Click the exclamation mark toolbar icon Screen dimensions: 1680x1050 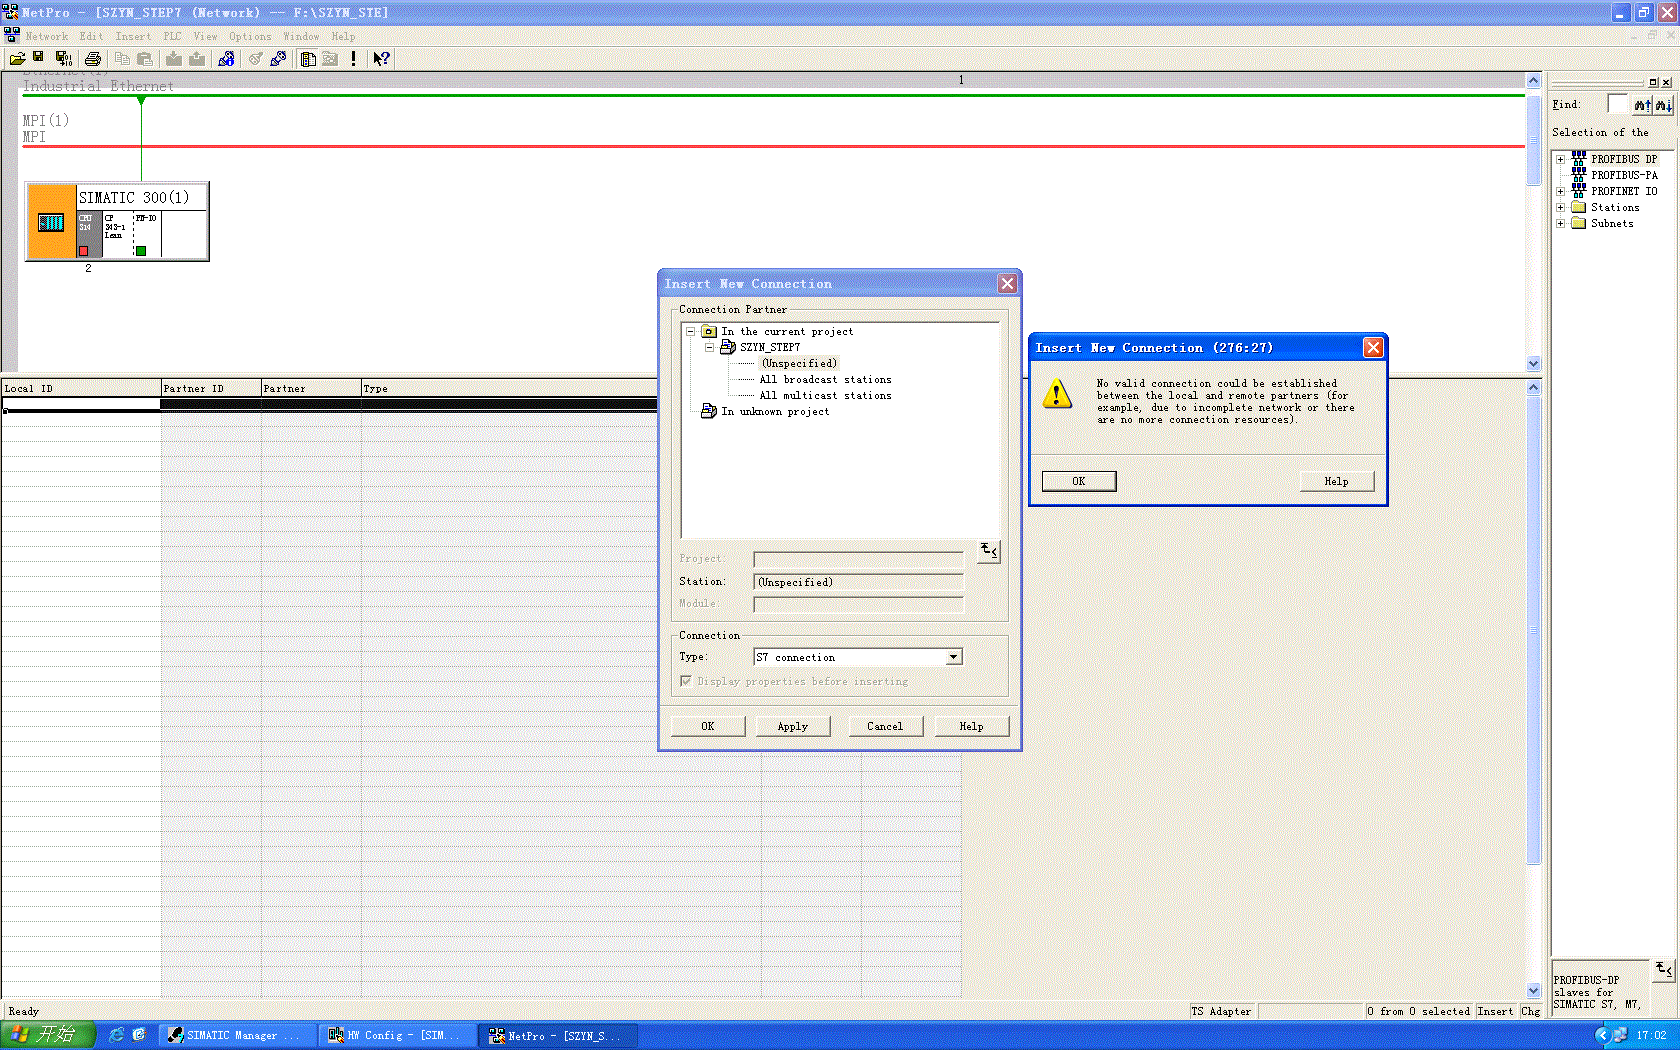(x=353, y=59)
